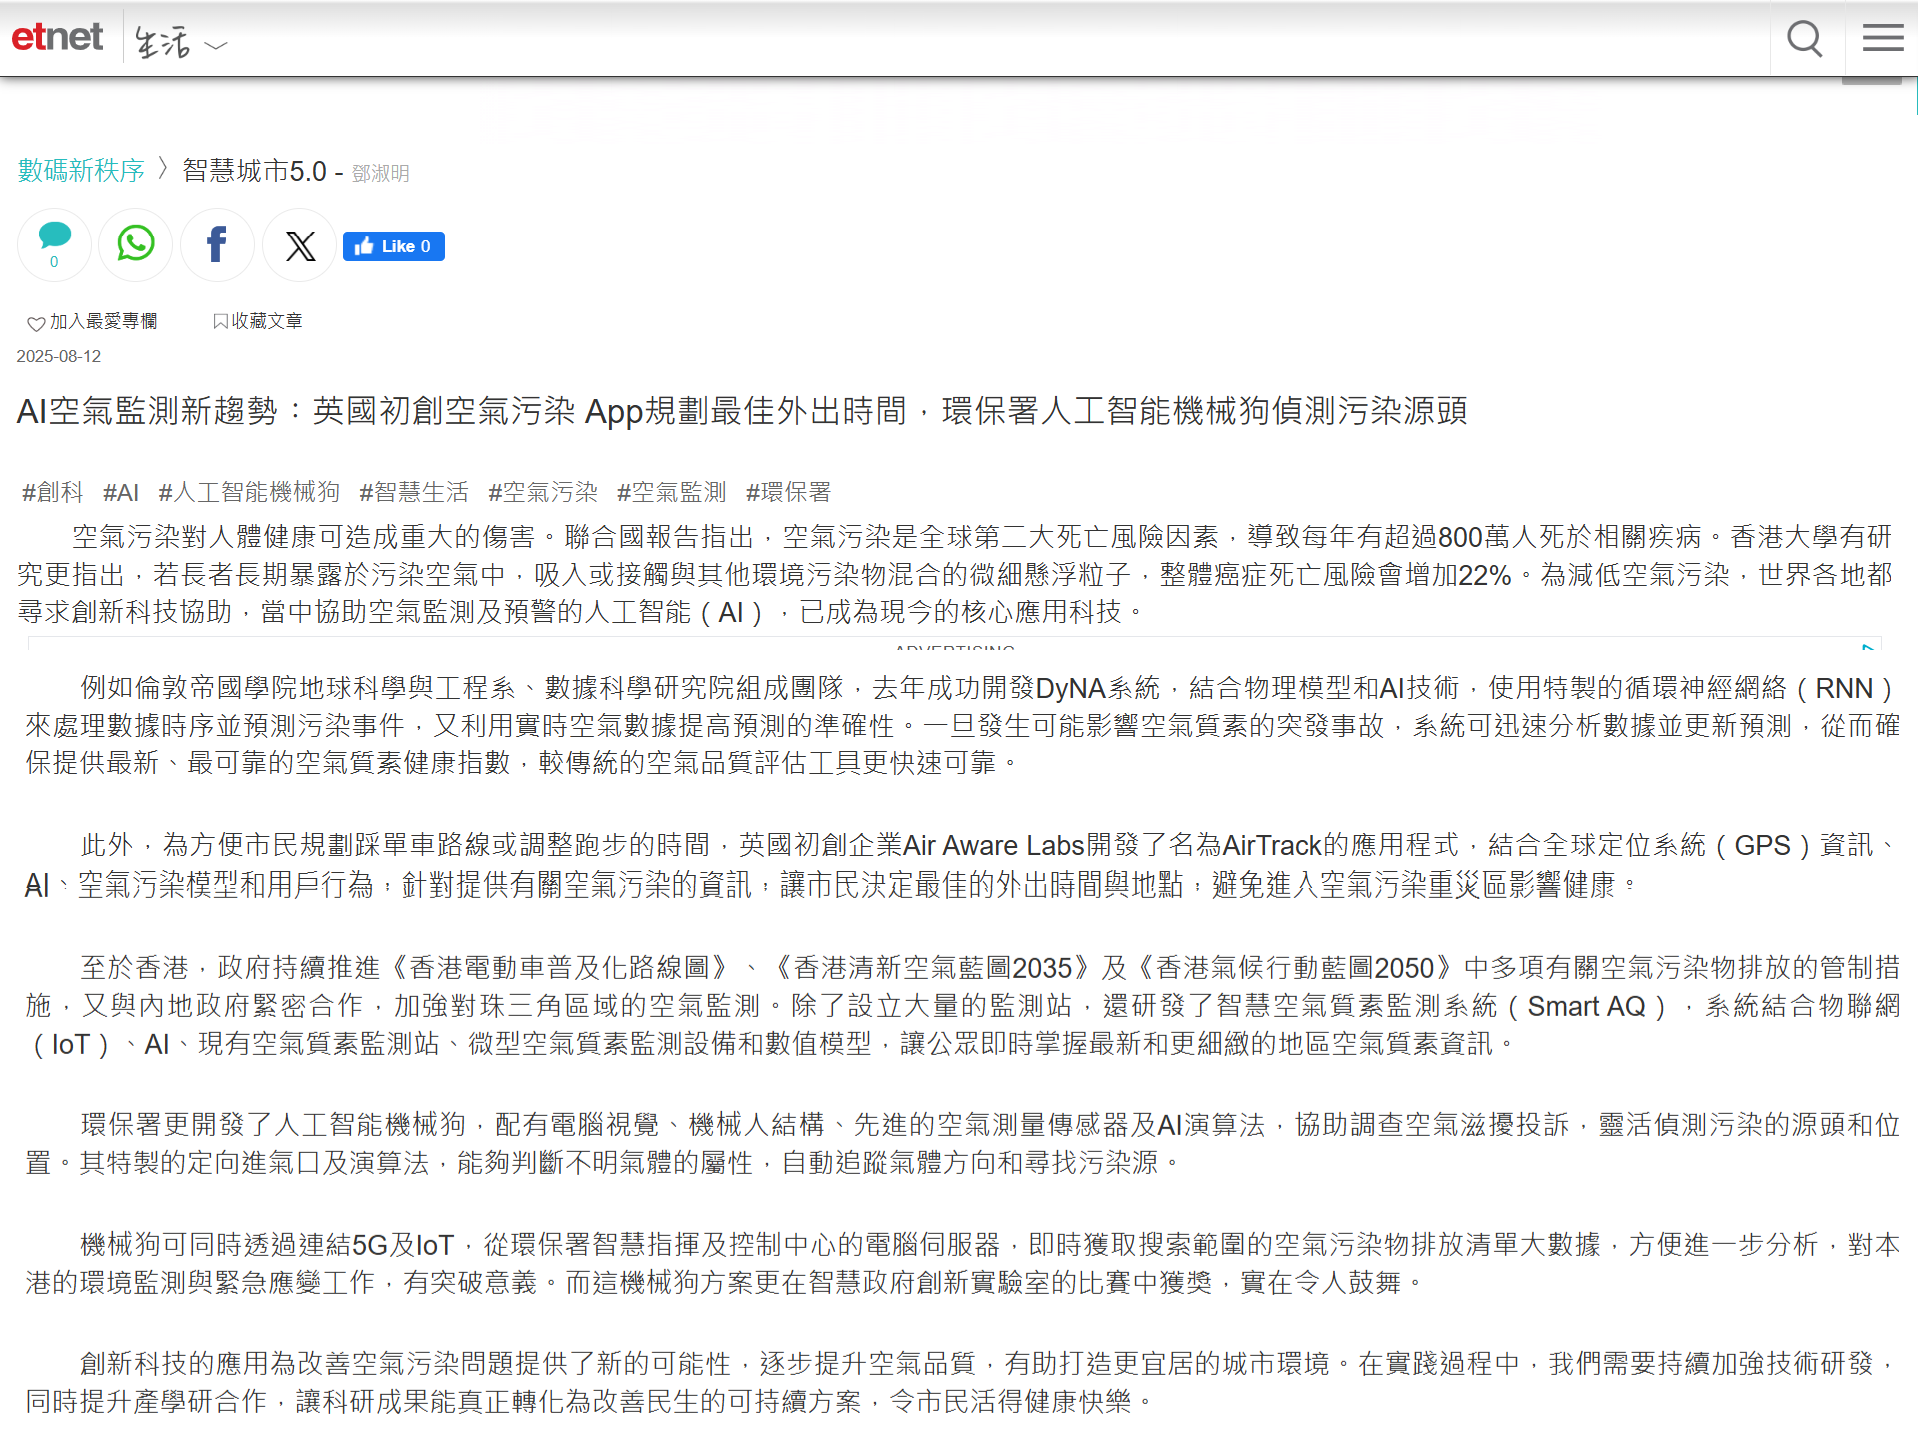This screenshot has width=1918, height=1455.
Task: Share article via WhatsApp
Action: [x=136, y=245]
